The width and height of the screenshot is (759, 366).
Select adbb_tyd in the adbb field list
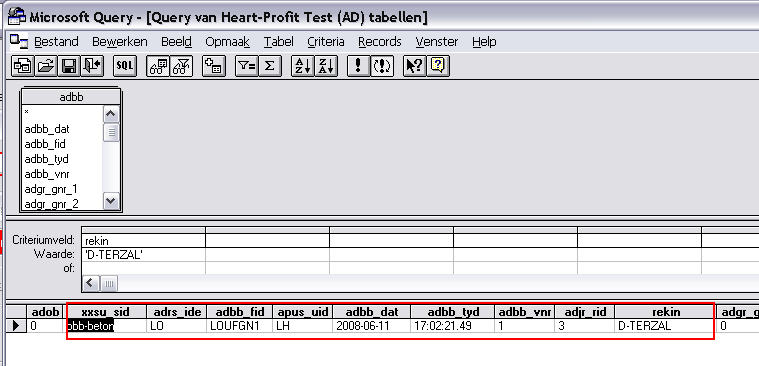46,159
